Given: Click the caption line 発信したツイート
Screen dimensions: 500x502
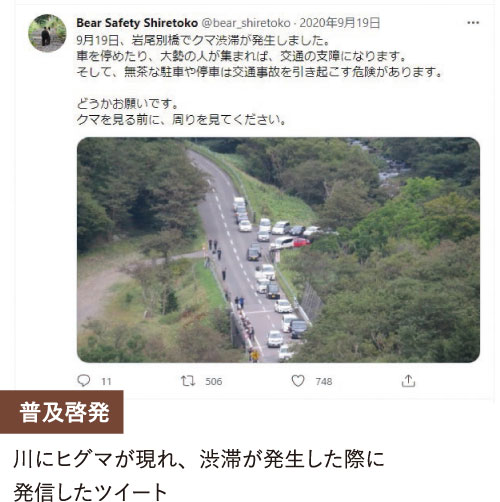Looking at the screenshot, I should pyautogui.click(x=90, y=491).
